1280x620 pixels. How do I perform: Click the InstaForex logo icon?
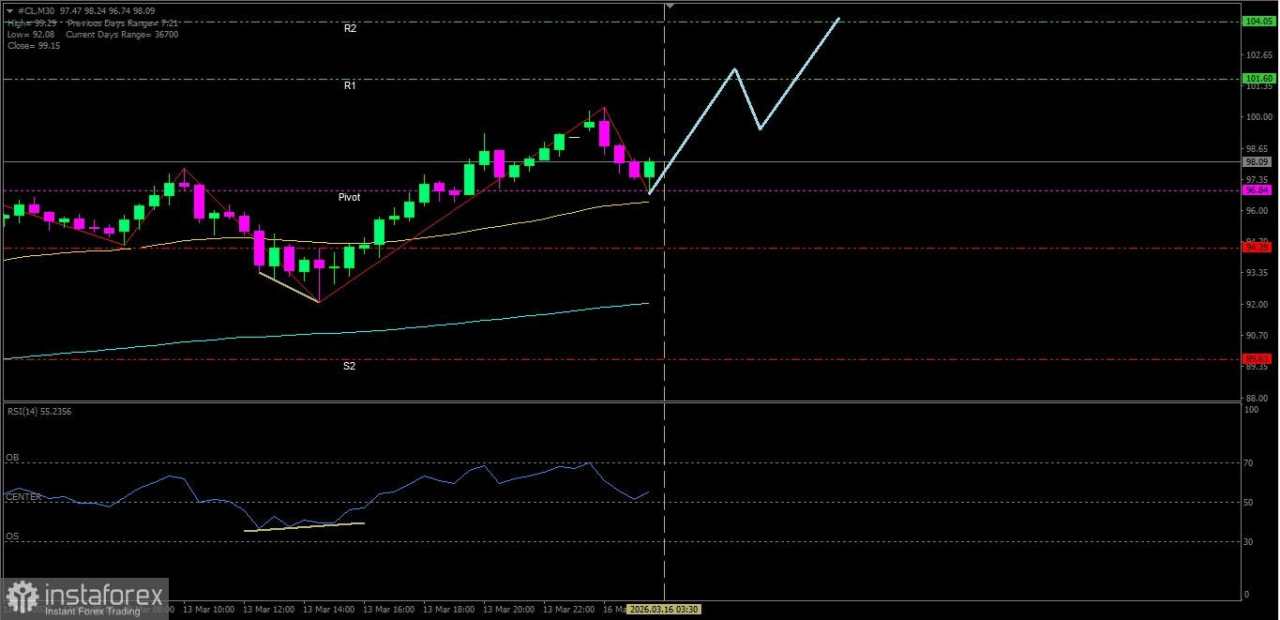pyautogui.click(x=22, y=597)
